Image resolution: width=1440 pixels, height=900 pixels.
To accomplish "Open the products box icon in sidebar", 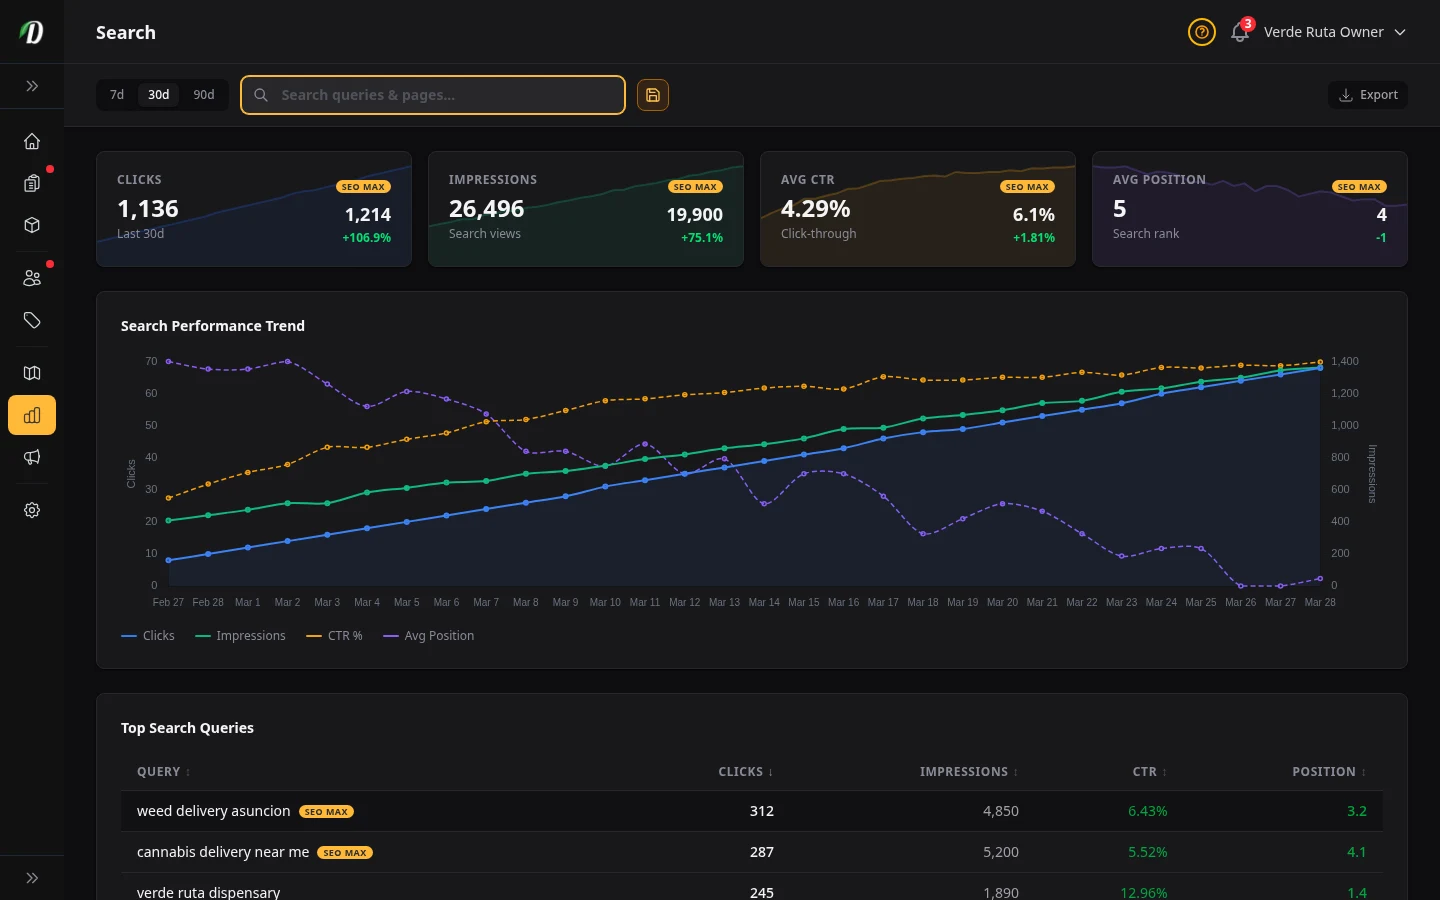I will 32,225.
